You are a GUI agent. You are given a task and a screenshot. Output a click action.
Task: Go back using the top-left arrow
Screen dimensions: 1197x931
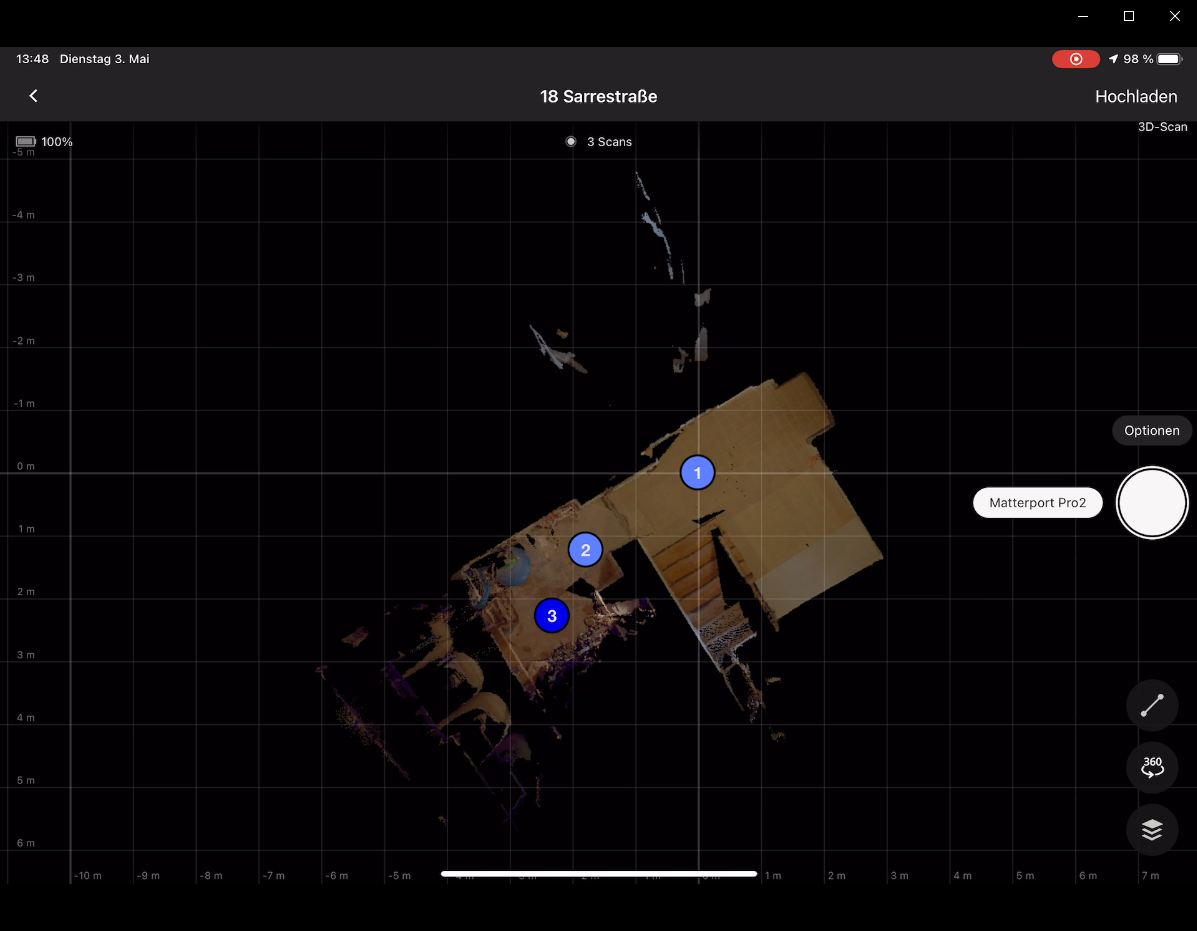tap(33, 96)
